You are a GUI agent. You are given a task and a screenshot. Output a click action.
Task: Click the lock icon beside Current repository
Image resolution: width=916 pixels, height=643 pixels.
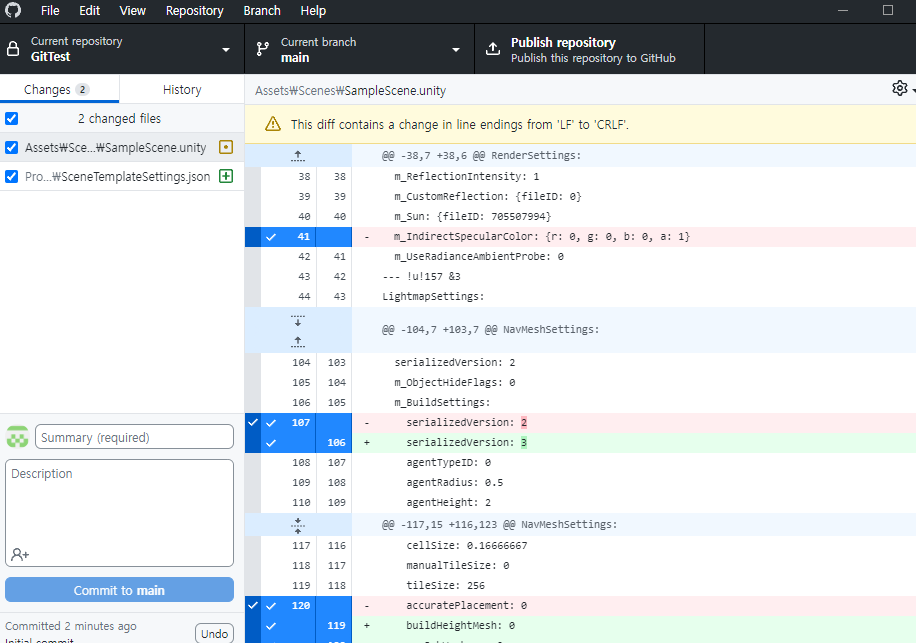13,49
